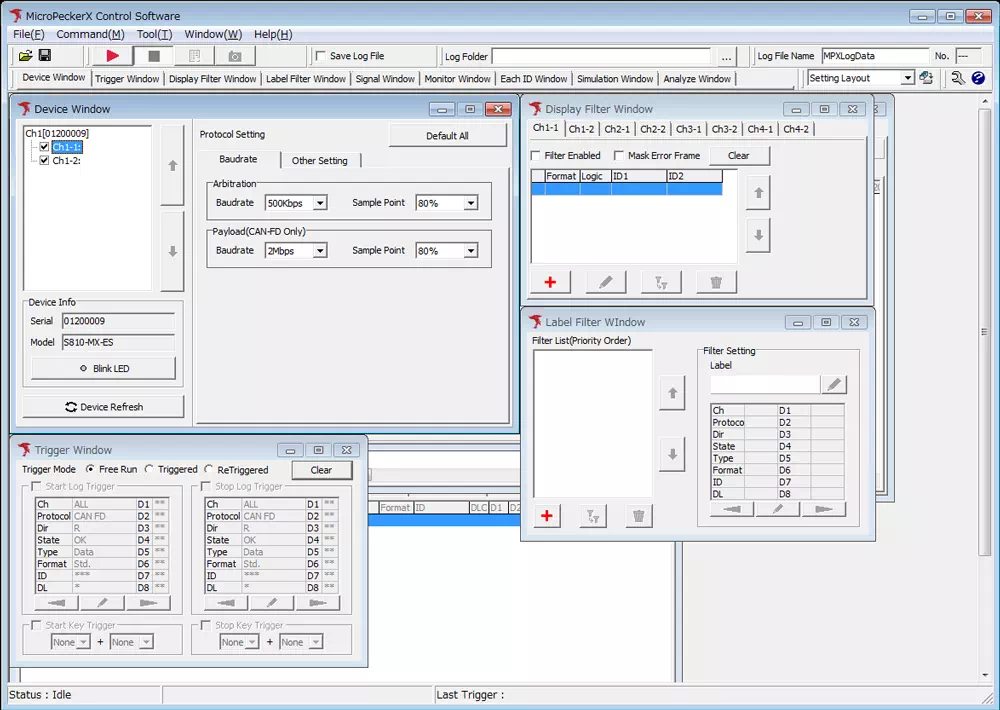This screenshot has height=710, width=1000.
Task: Click the blue help question mark icon
Action: point(978,78)
